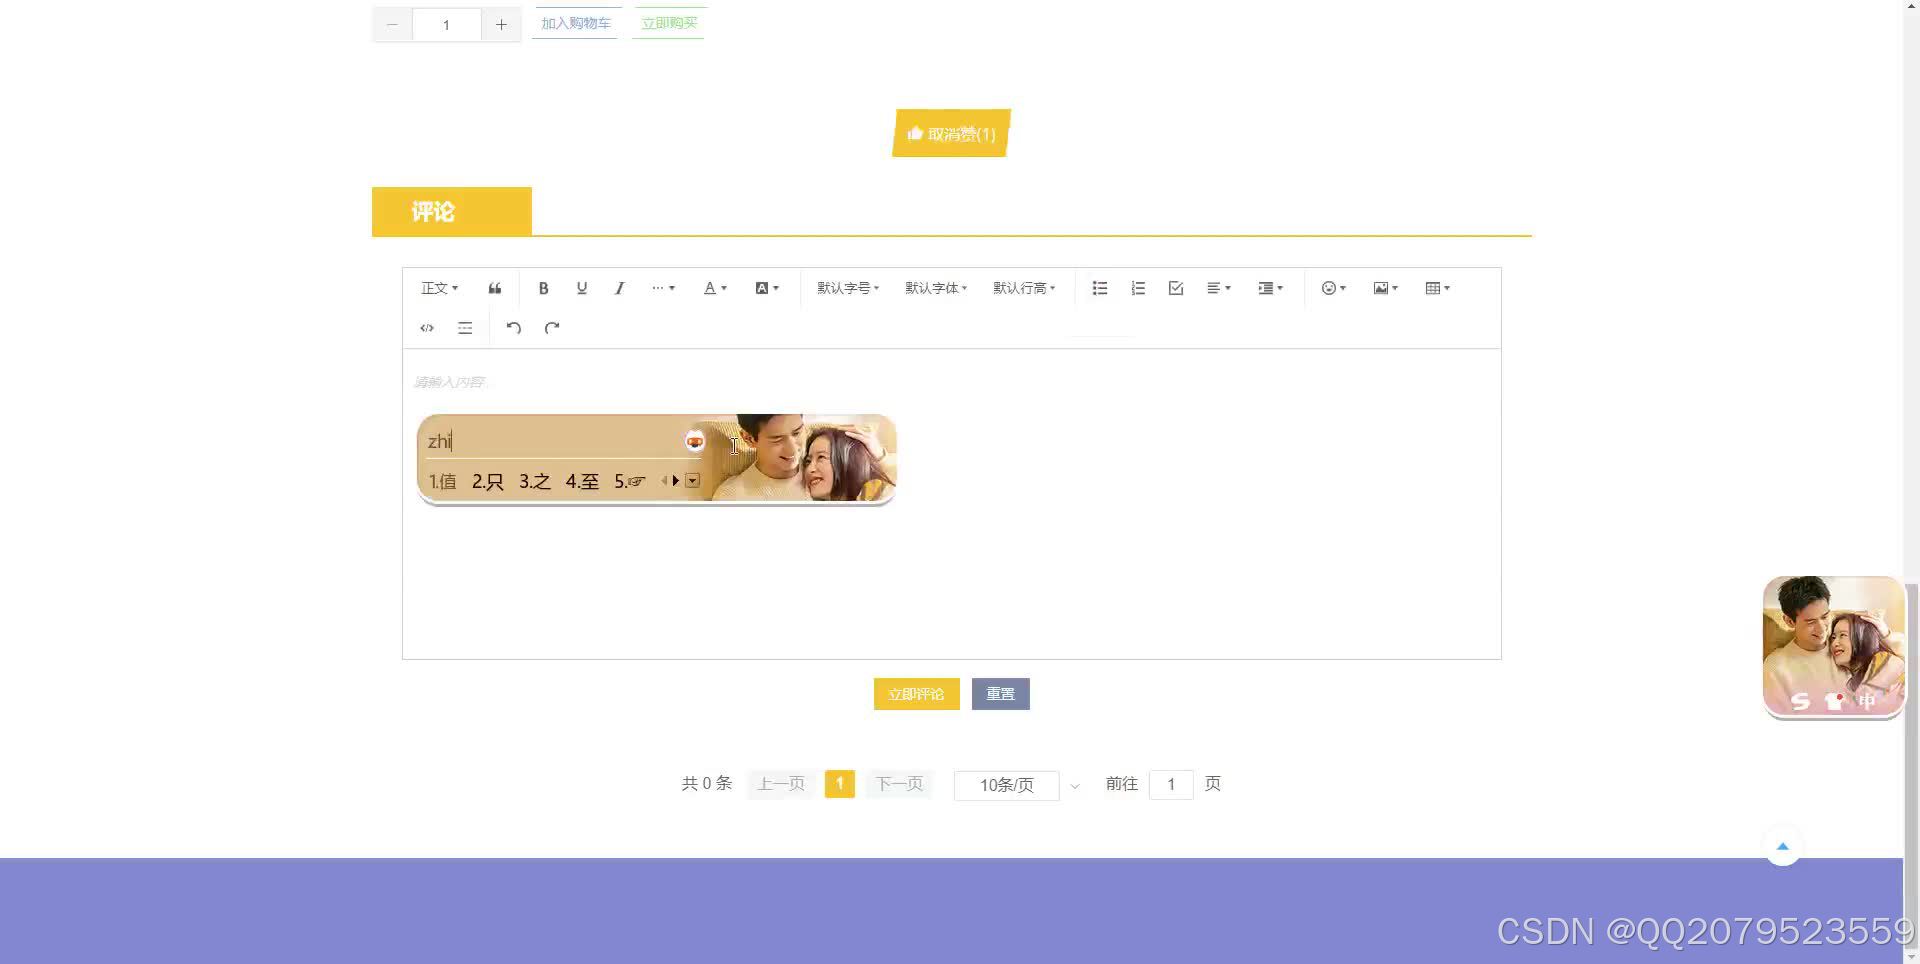The width and height of the screenshot is (1920, 964).
Task: Open the font color picker
Action: [713, 288]
